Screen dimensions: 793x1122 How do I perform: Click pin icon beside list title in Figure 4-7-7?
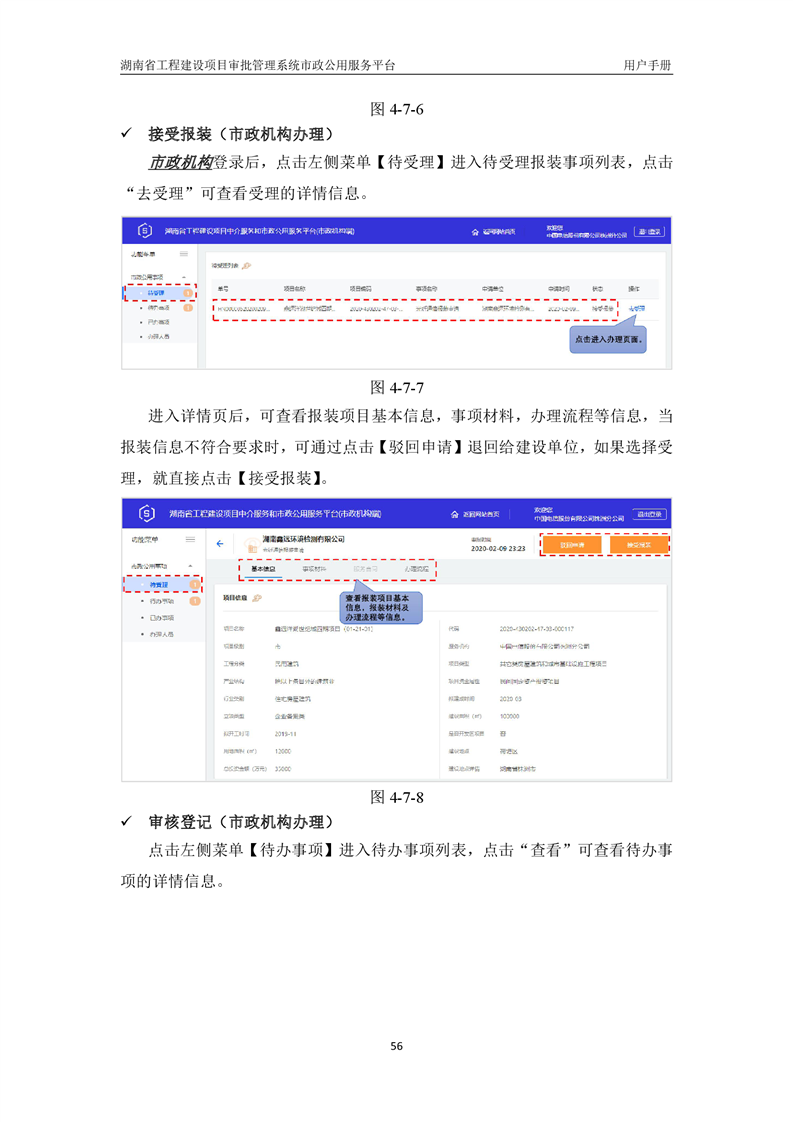point(247,265)
